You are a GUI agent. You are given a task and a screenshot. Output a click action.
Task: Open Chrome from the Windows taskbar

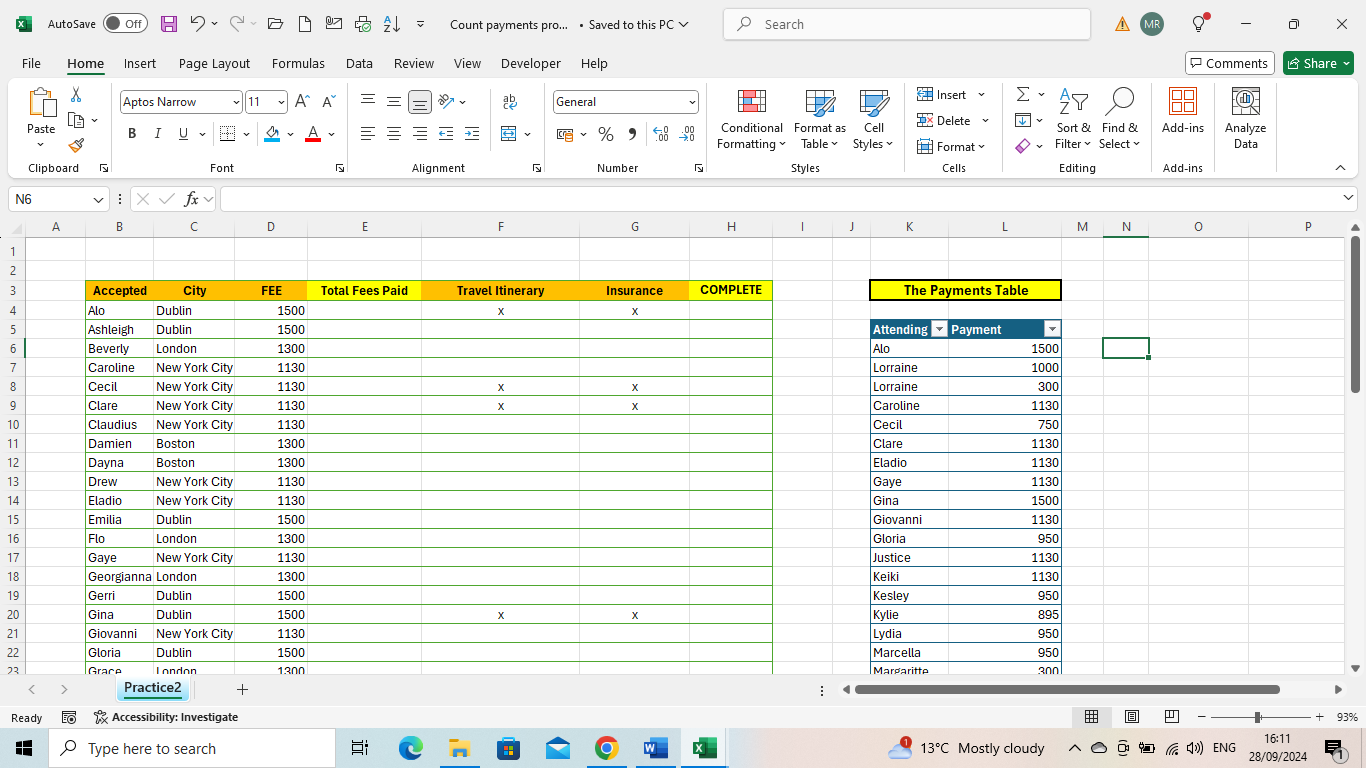[x=606, y=748]
